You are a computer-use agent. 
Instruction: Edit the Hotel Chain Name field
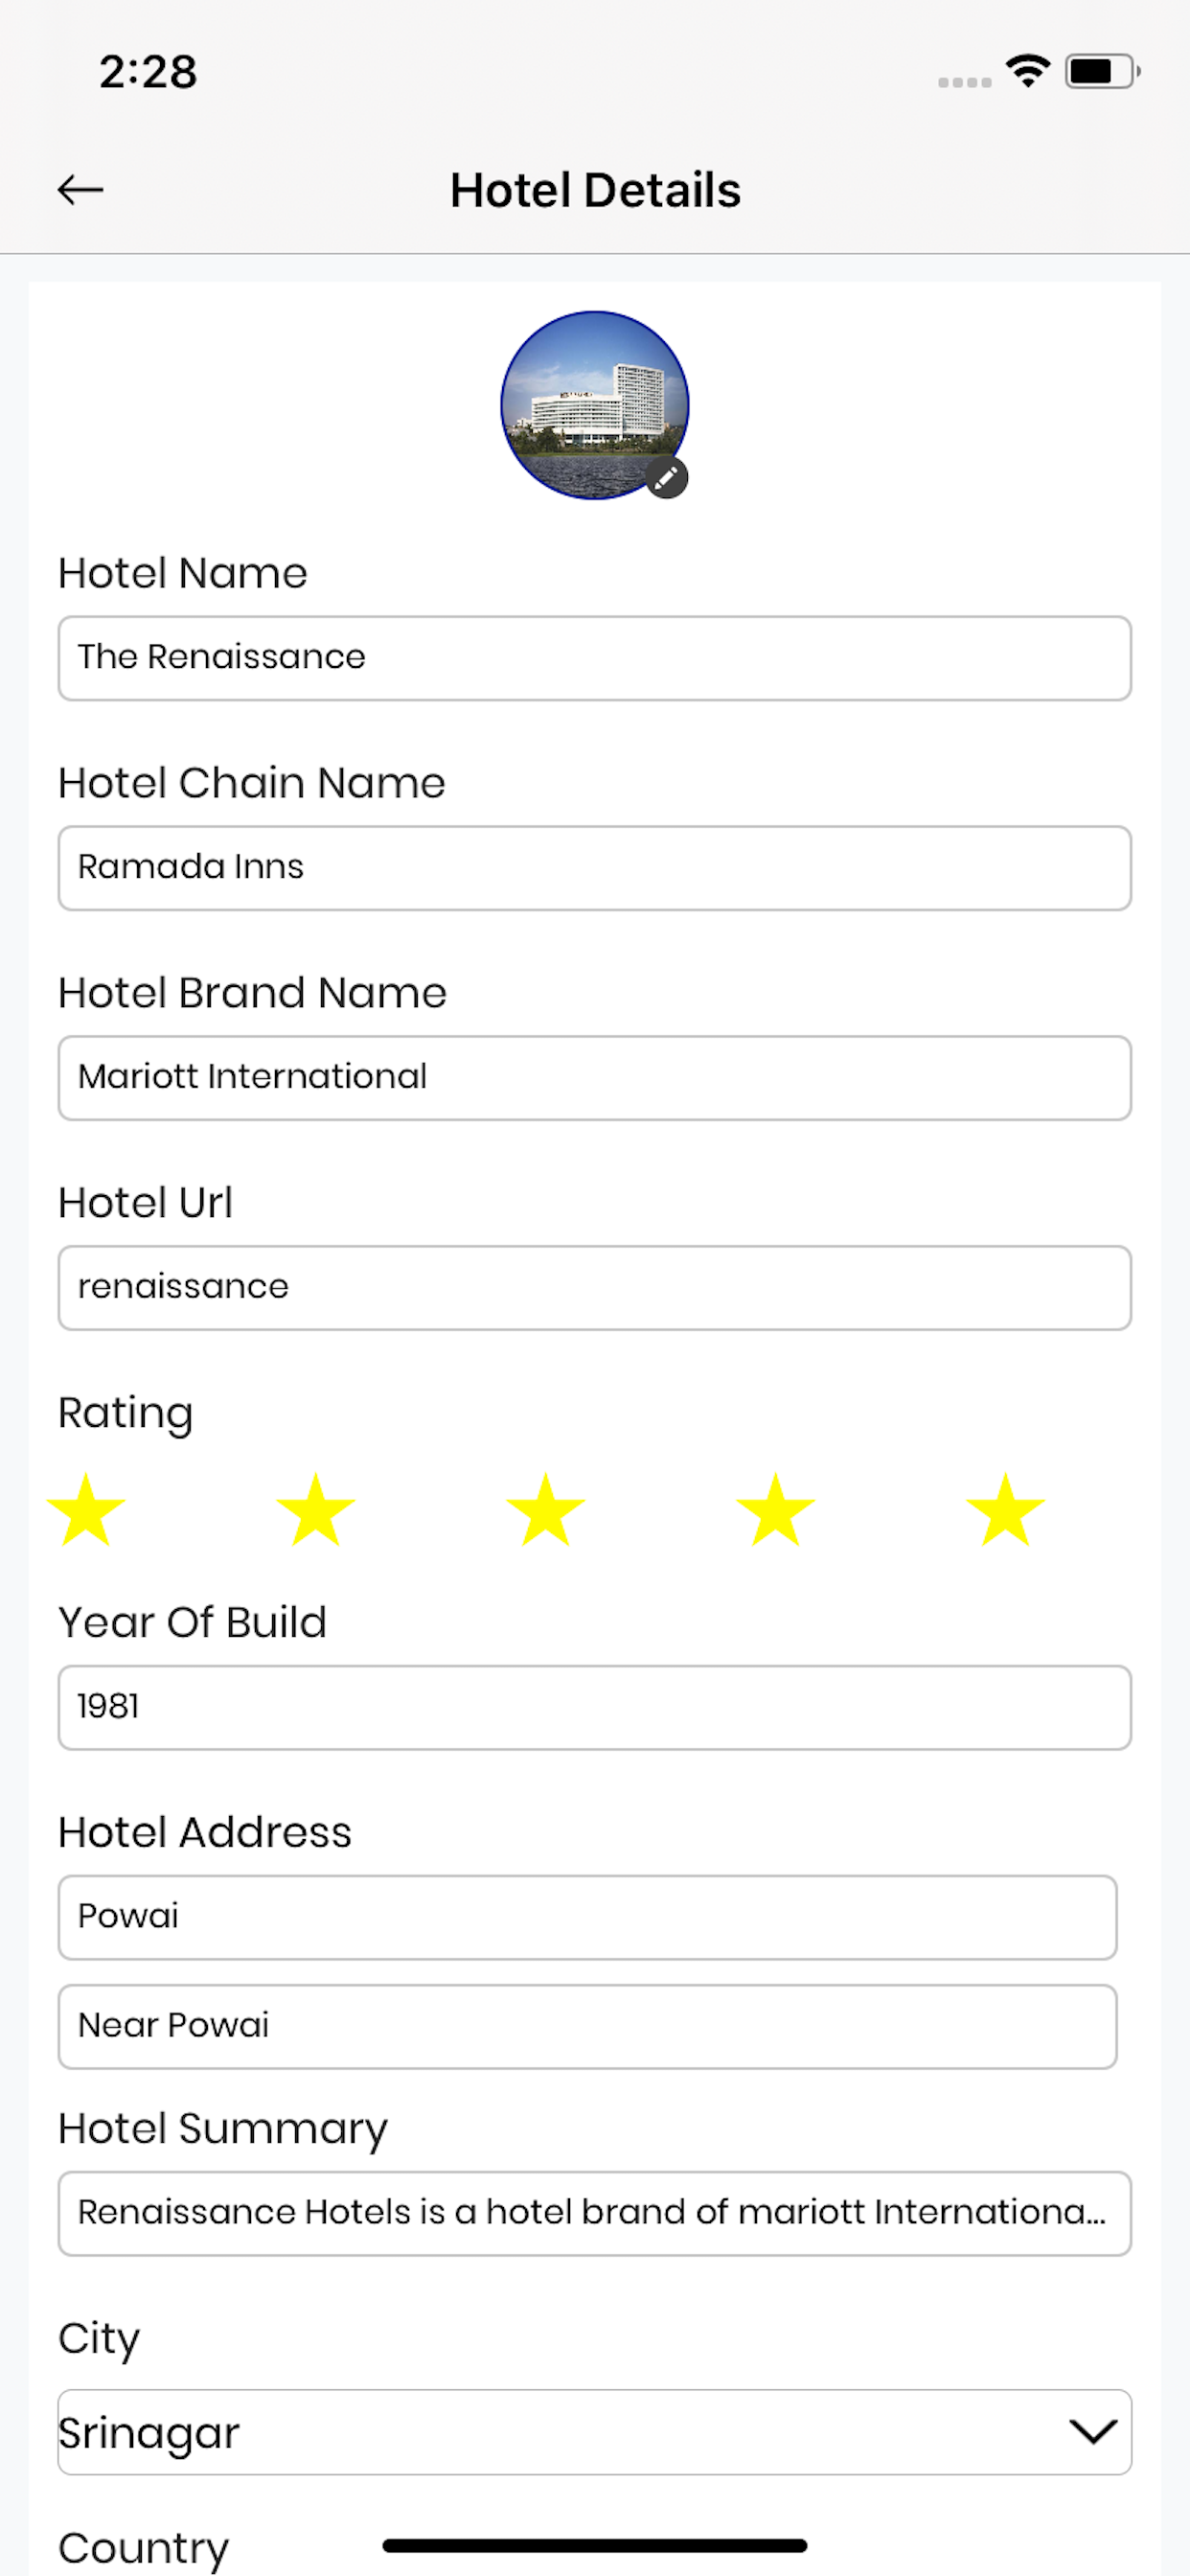pos(595,868)
